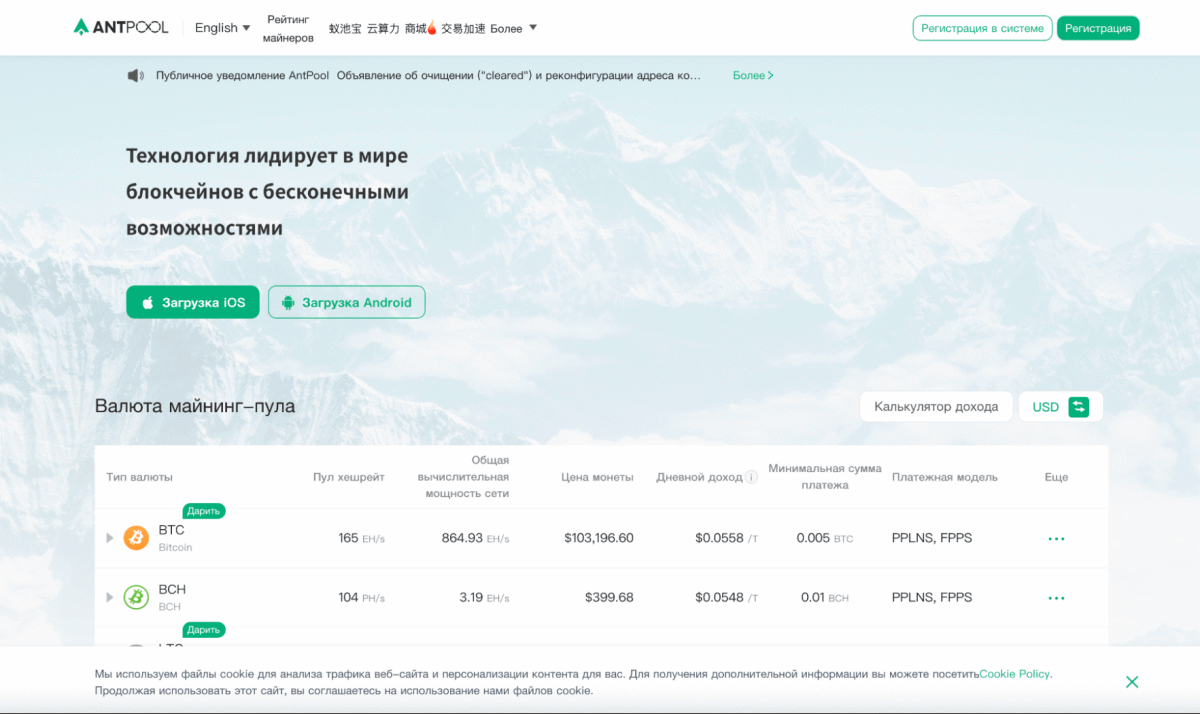Click the Bitcoin orange coin icon
The image size is (1200, 714).
click(136, 538)
